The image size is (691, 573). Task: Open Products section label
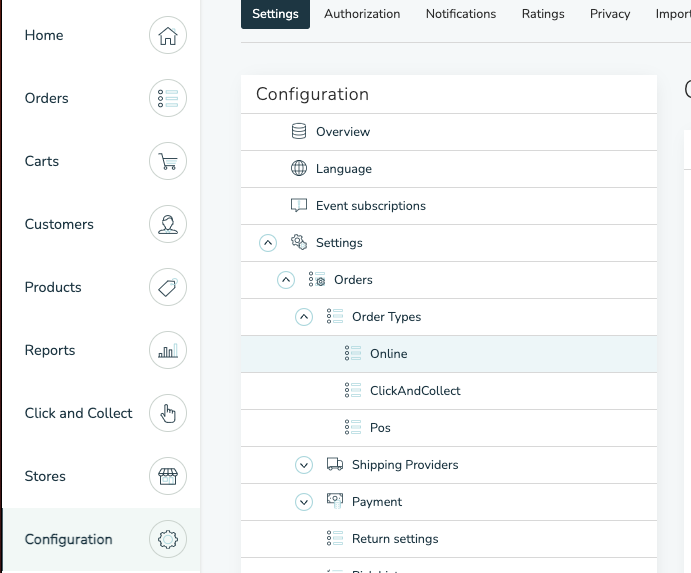tap(53, 287)
